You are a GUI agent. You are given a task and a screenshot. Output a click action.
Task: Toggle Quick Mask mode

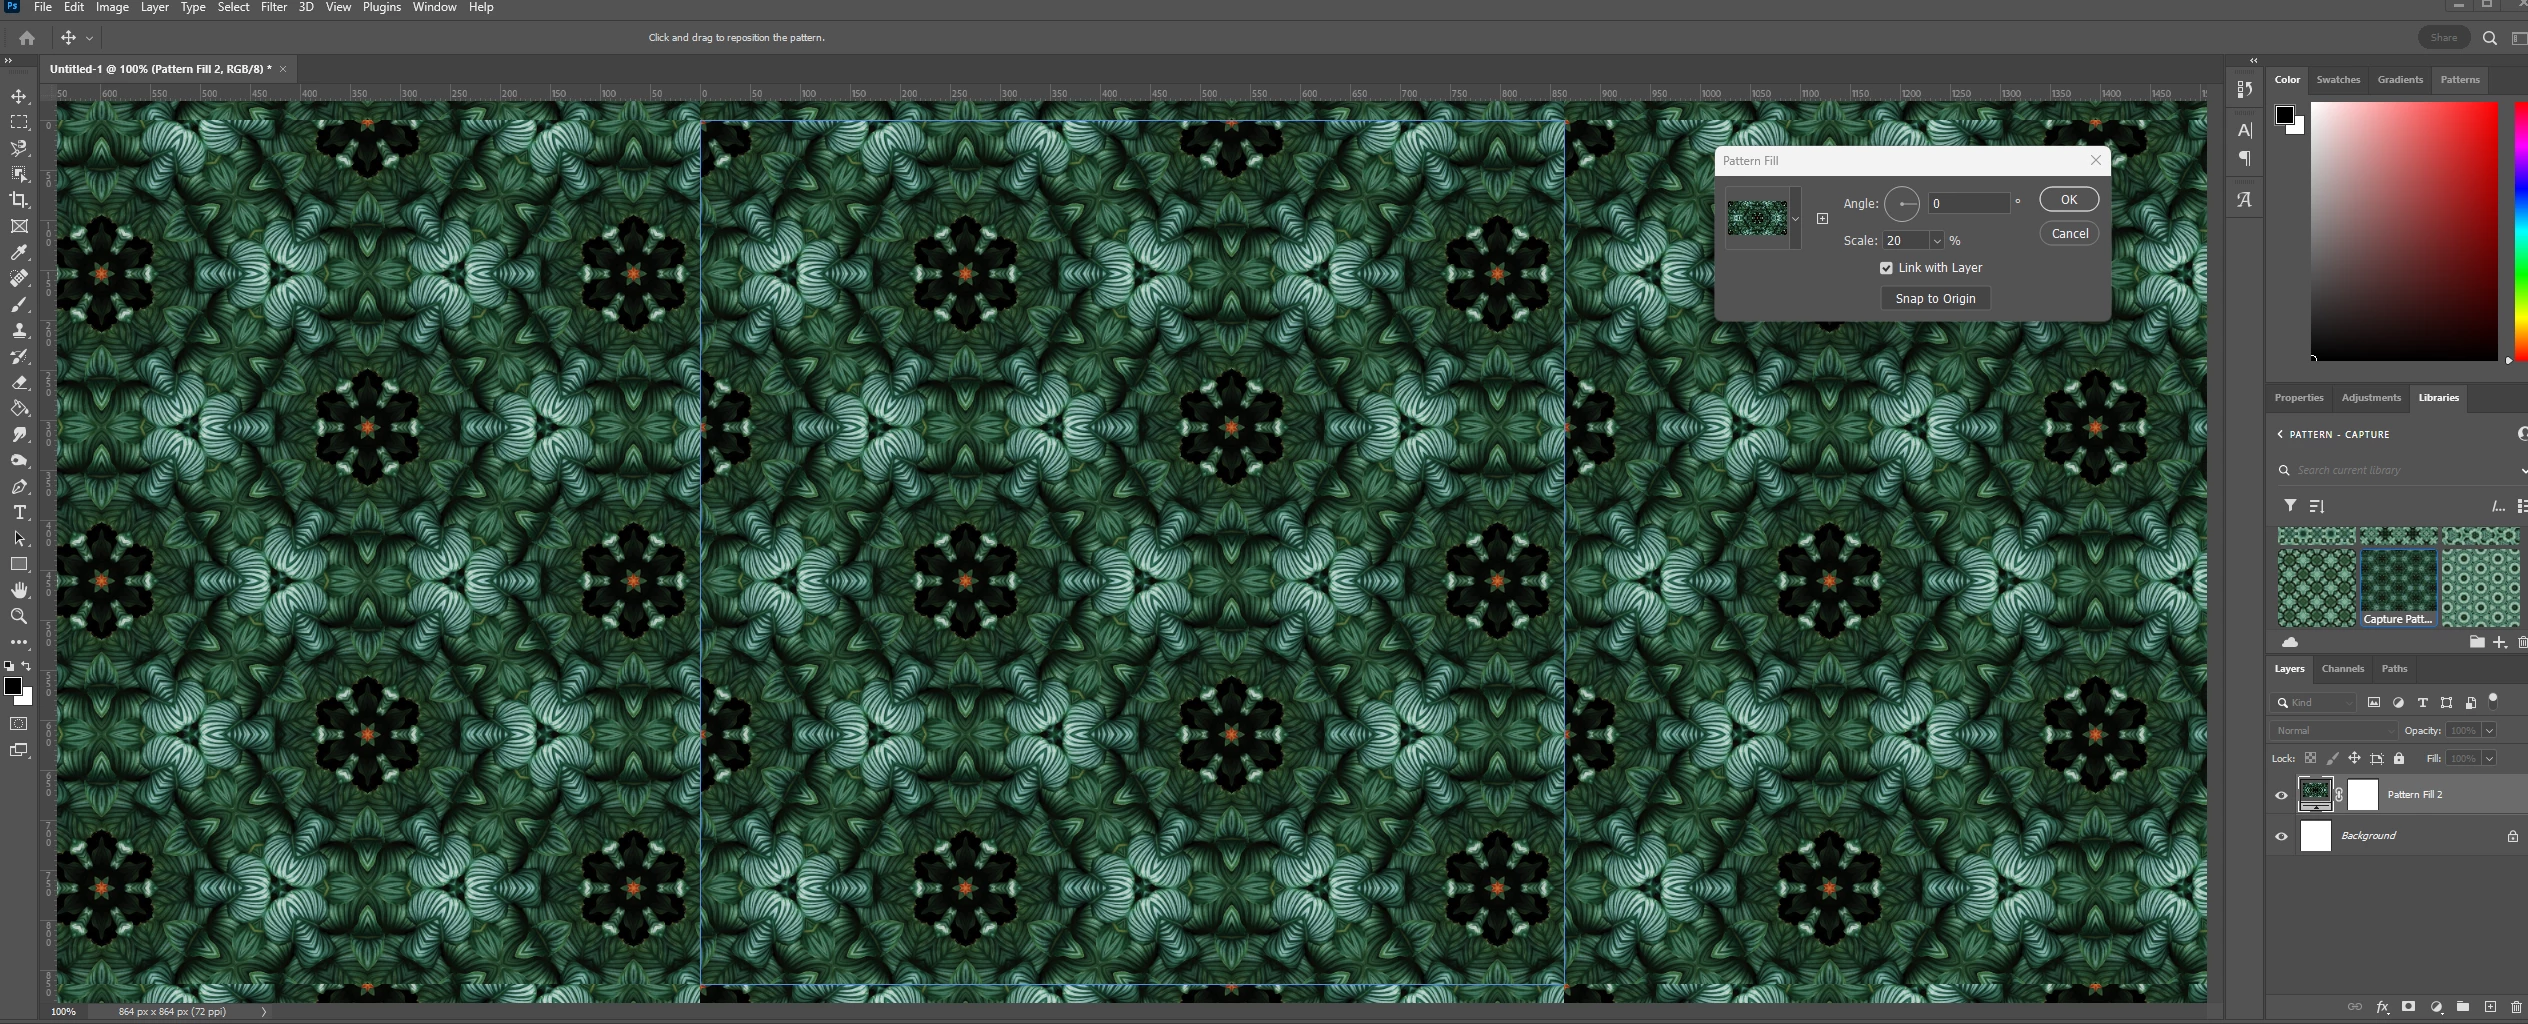[x=19, y=724]
